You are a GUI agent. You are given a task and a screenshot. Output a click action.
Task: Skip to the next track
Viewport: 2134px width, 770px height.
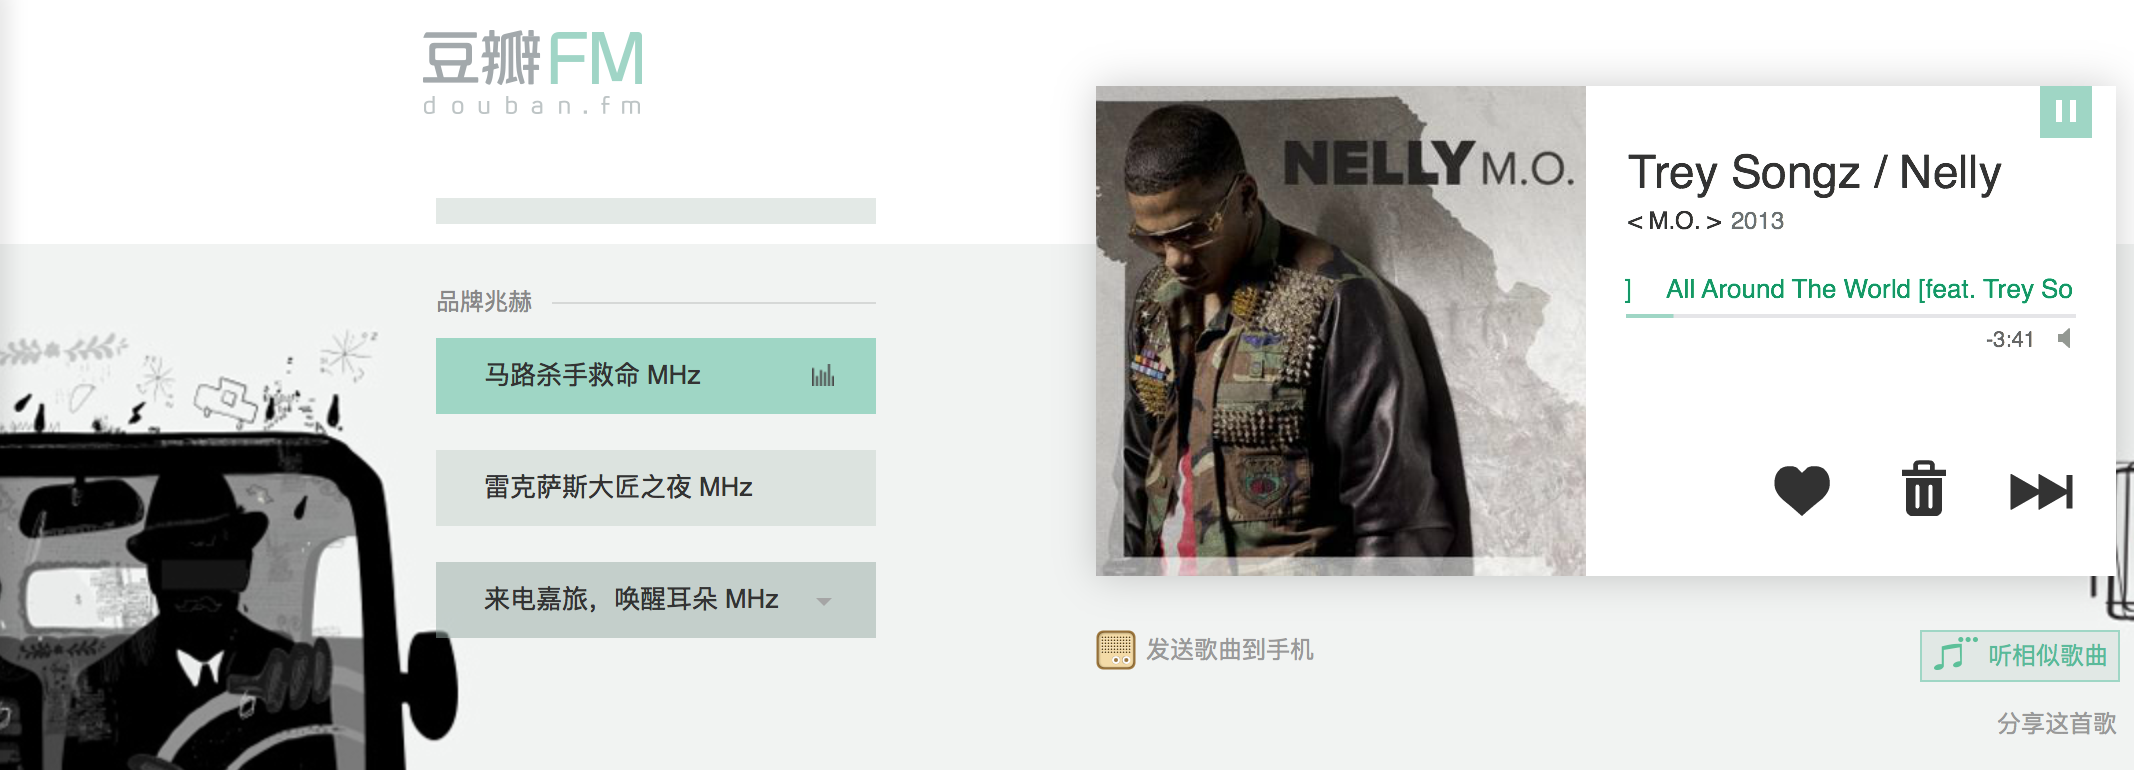click(2041, 492)
